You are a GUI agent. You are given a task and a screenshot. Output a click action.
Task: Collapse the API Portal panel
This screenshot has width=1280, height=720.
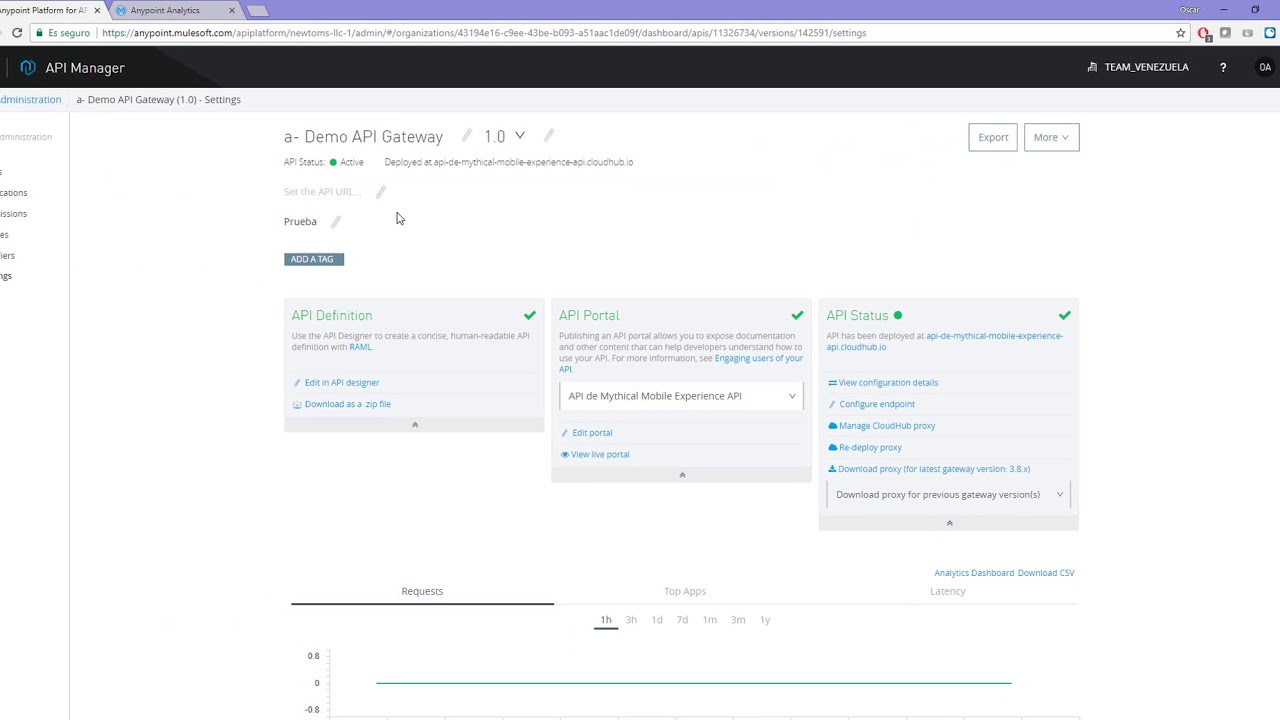pos(682,475)
